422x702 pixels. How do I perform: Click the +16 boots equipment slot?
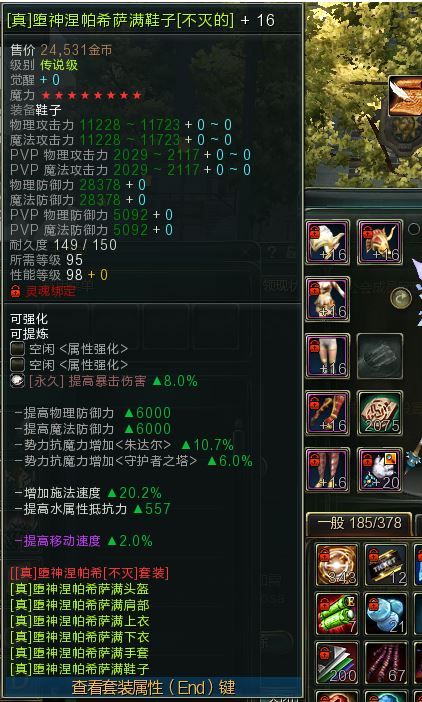click(x=328, y=470)
